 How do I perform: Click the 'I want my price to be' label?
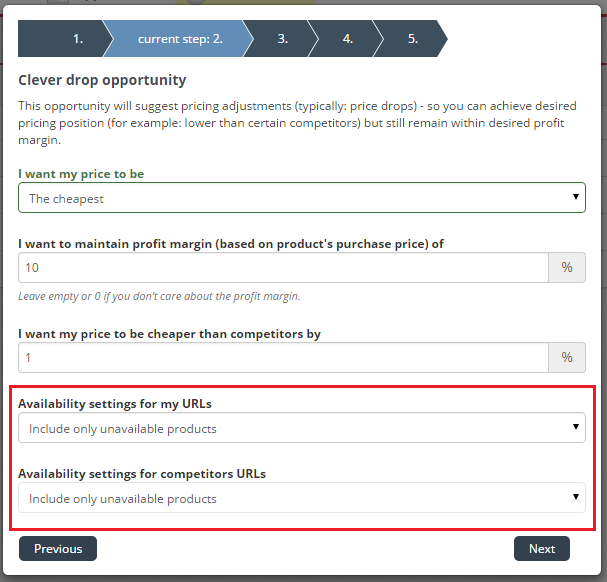pos(81,174)
